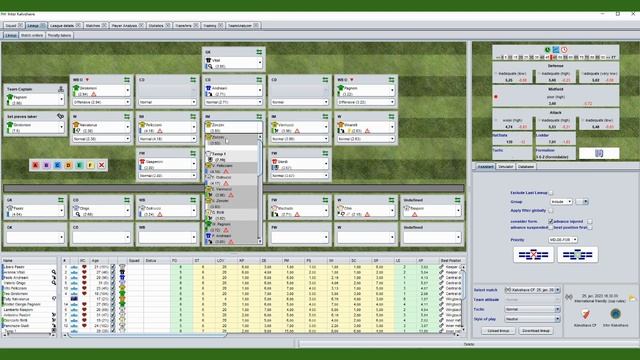Toggle checkbox in Libero Pasini table row
This screenshot has width=640, height=360.
click(113, 267)
